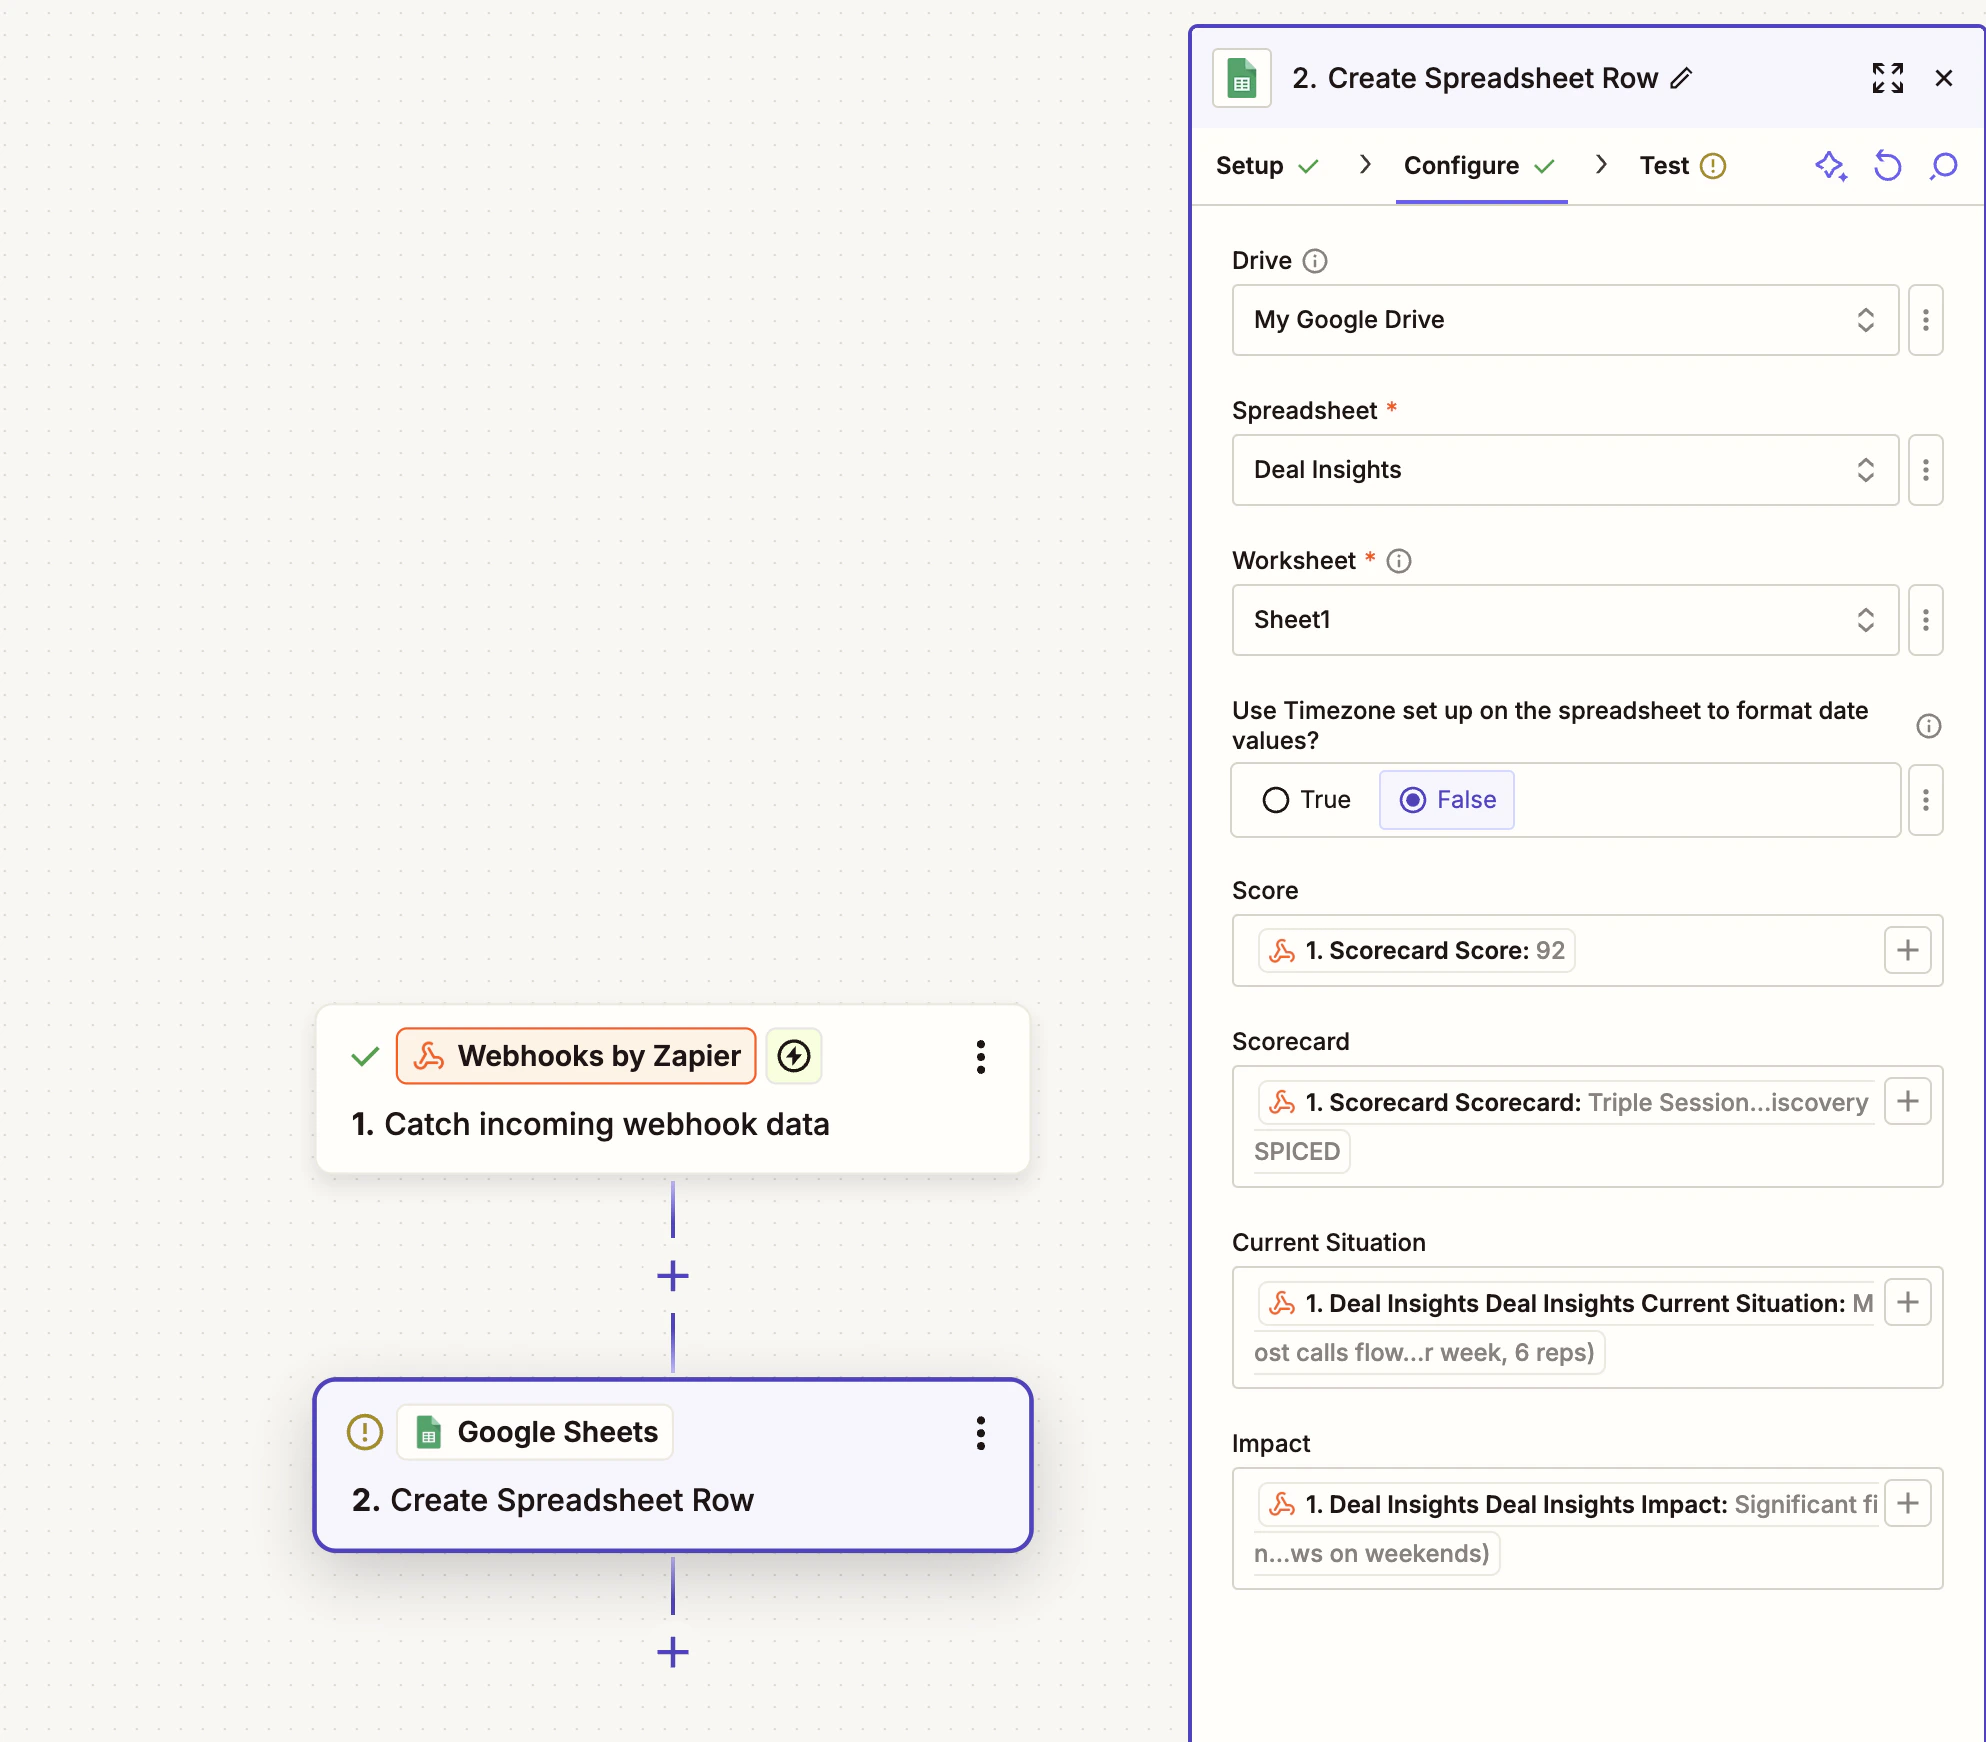The width and height of the screenshot is (1986, 1742).
Task: Open options menu beside Drive field
Action: [1925, 320]
